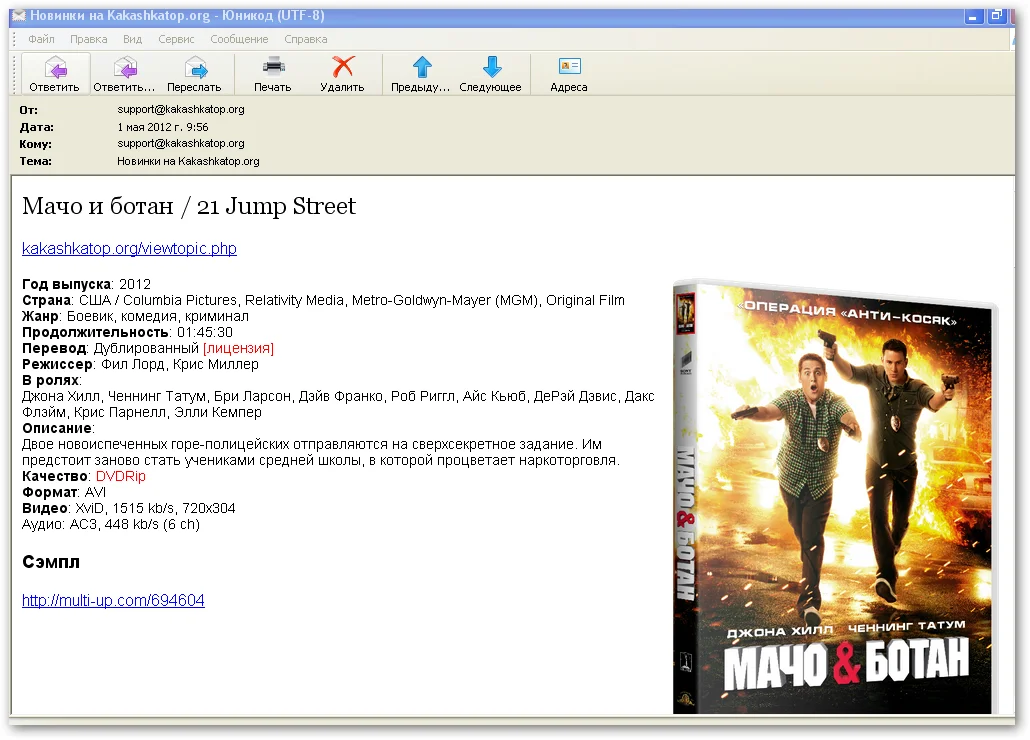Click the recipient address after Кому:
The image size is (1030, 740).
181,144
